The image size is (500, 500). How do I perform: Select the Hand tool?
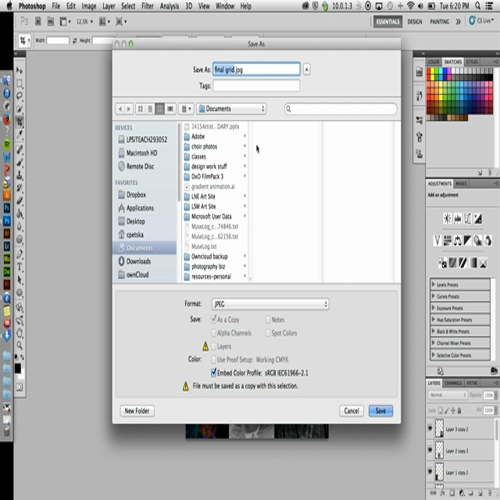click(x=20, y=333)
